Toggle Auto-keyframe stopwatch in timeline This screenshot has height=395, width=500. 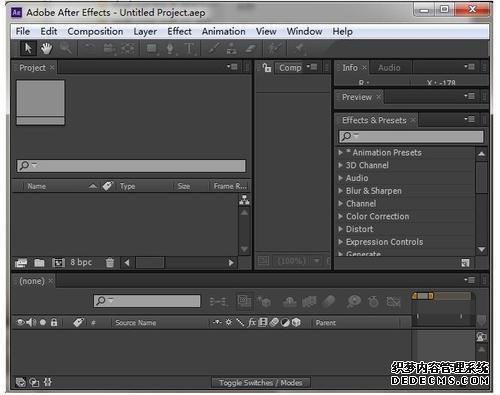point(373,302)
